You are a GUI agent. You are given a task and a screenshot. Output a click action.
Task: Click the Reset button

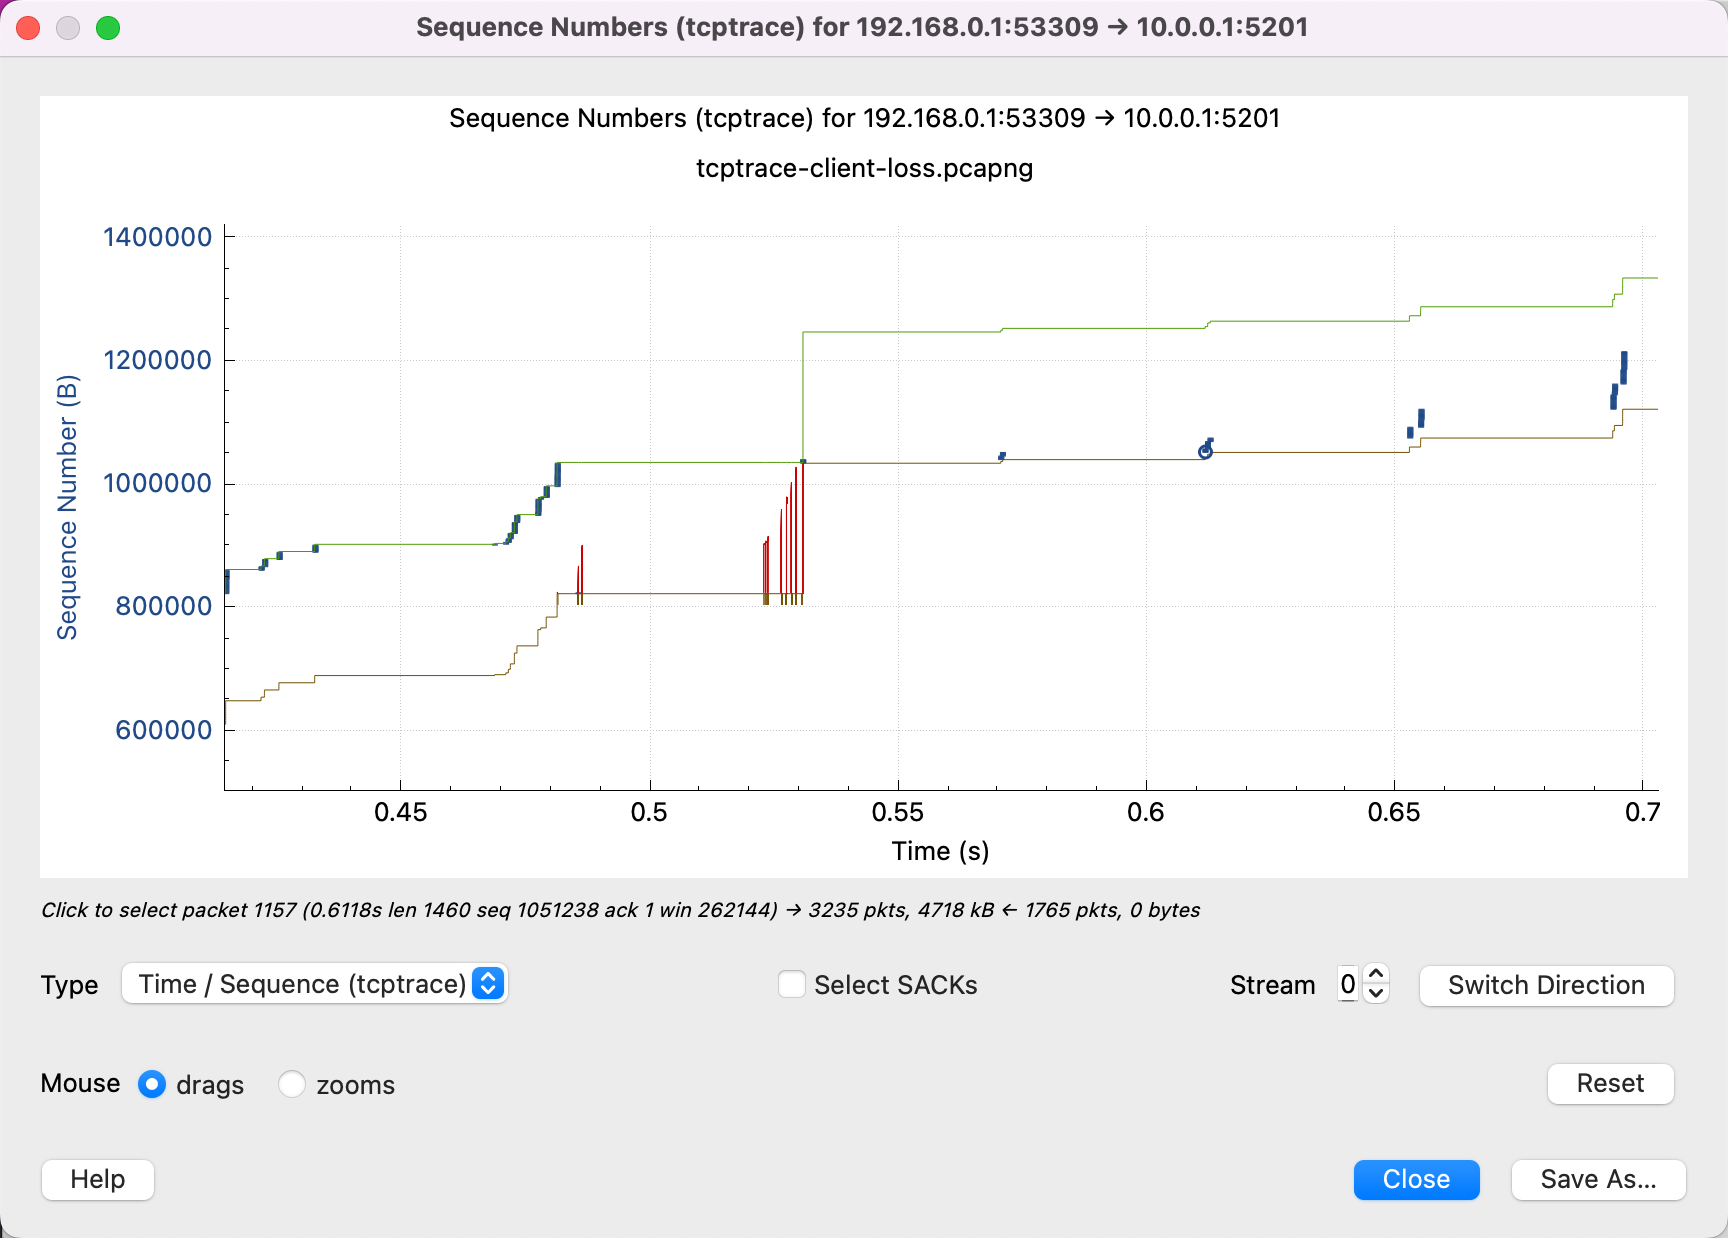pyautogui.click(x=1610, y=1084)
